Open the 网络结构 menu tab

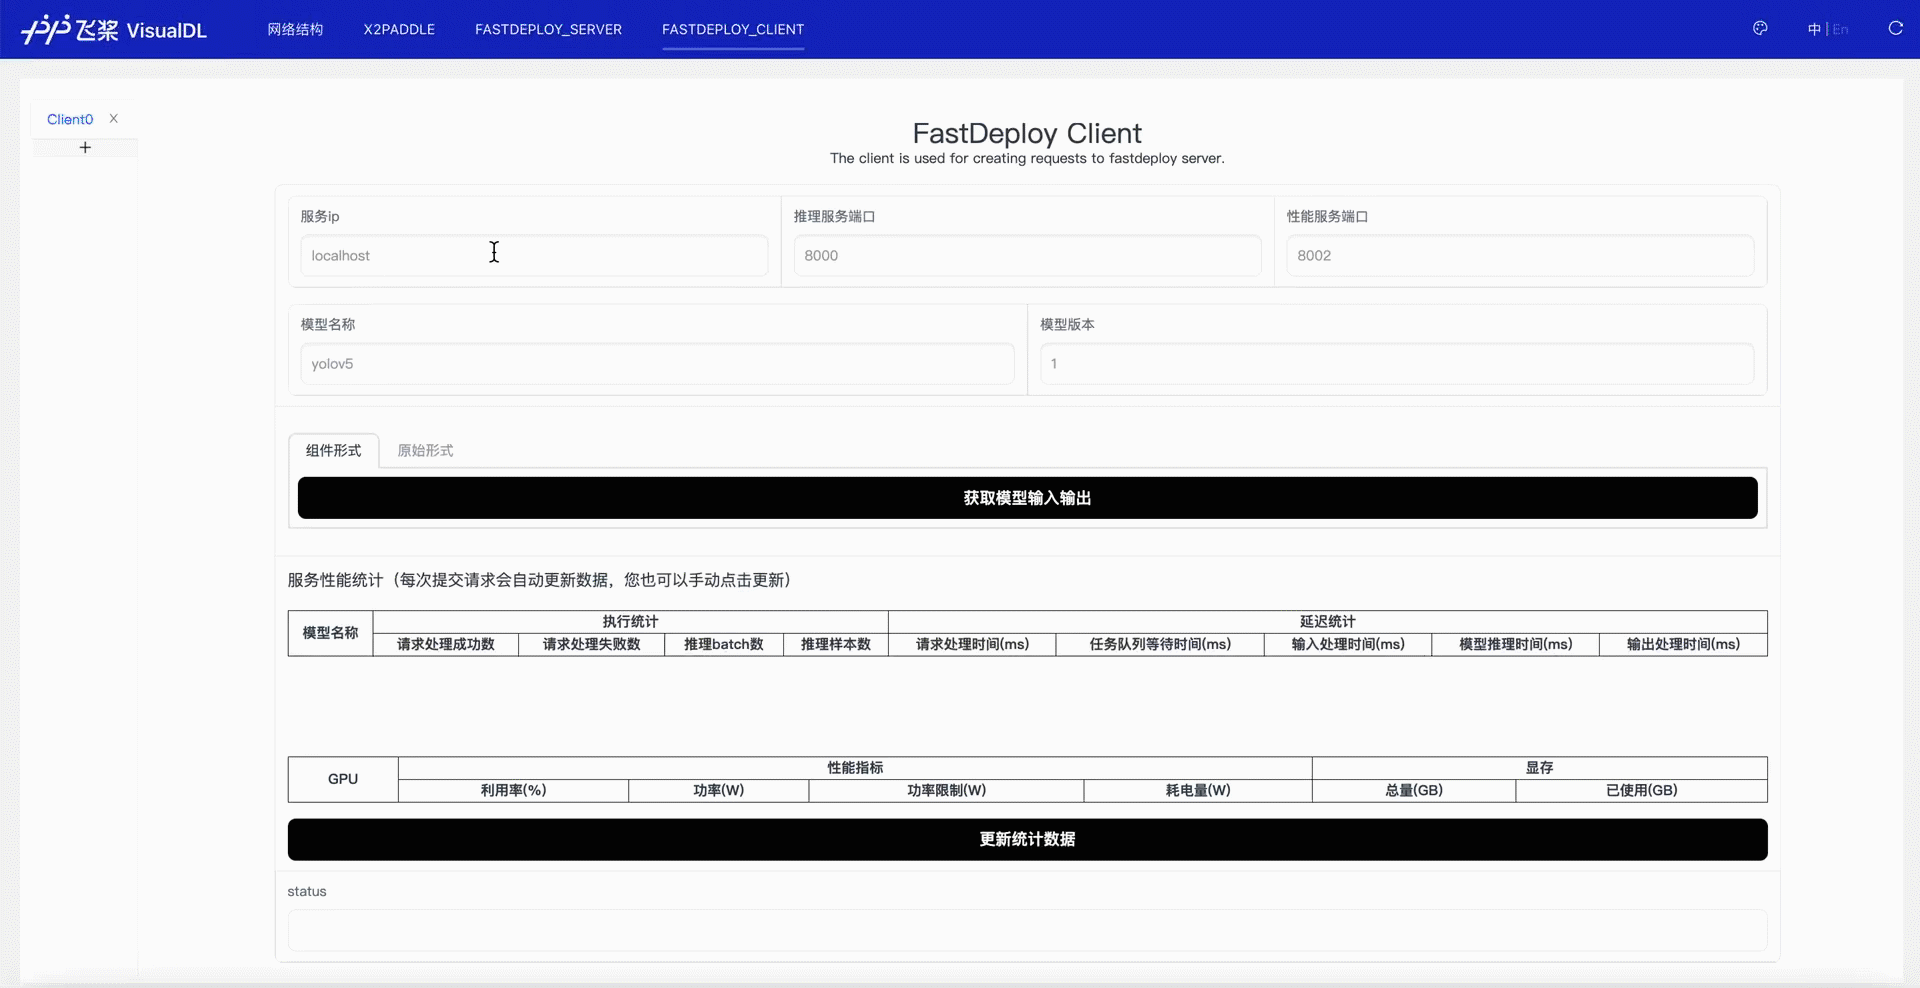click(x=295, y=30)
